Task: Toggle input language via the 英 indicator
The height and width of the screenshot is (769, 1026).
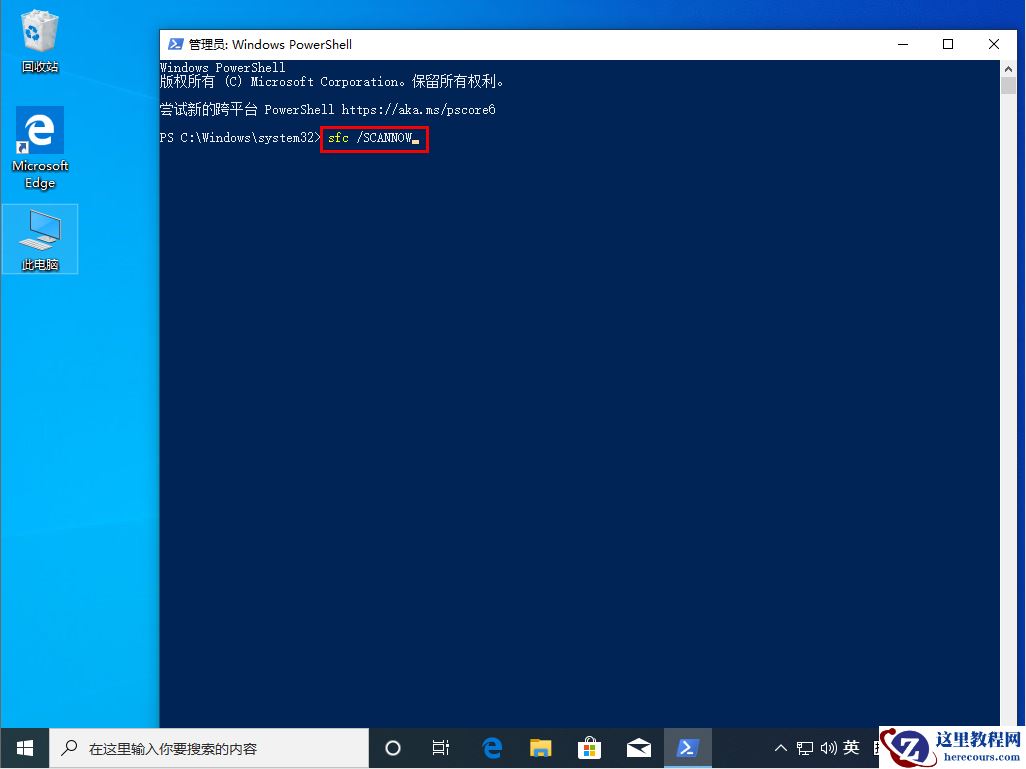Action: (852, 747)
